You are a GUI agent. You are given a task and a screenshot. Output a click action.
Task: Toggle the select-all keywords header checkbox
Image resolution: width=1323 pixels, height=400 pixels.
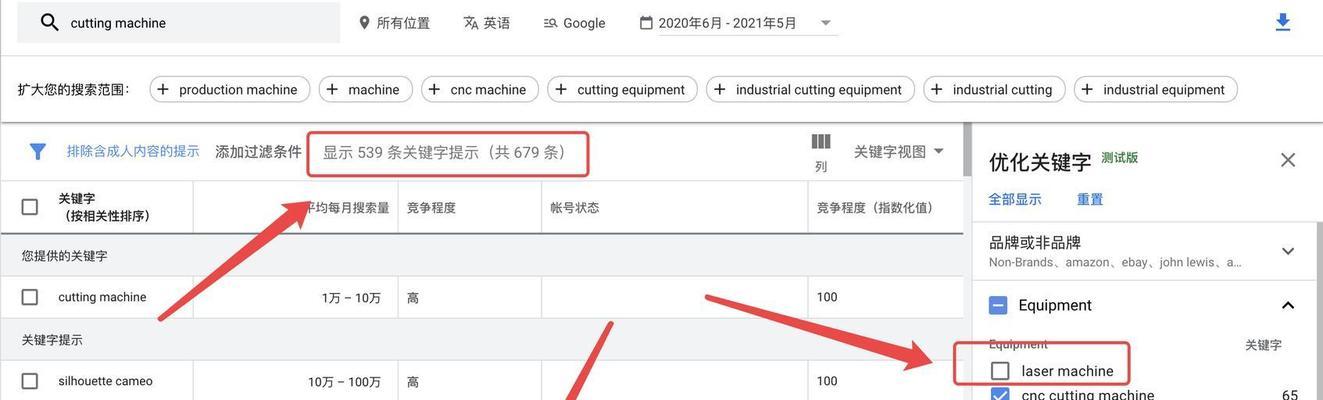click(30, 207)
